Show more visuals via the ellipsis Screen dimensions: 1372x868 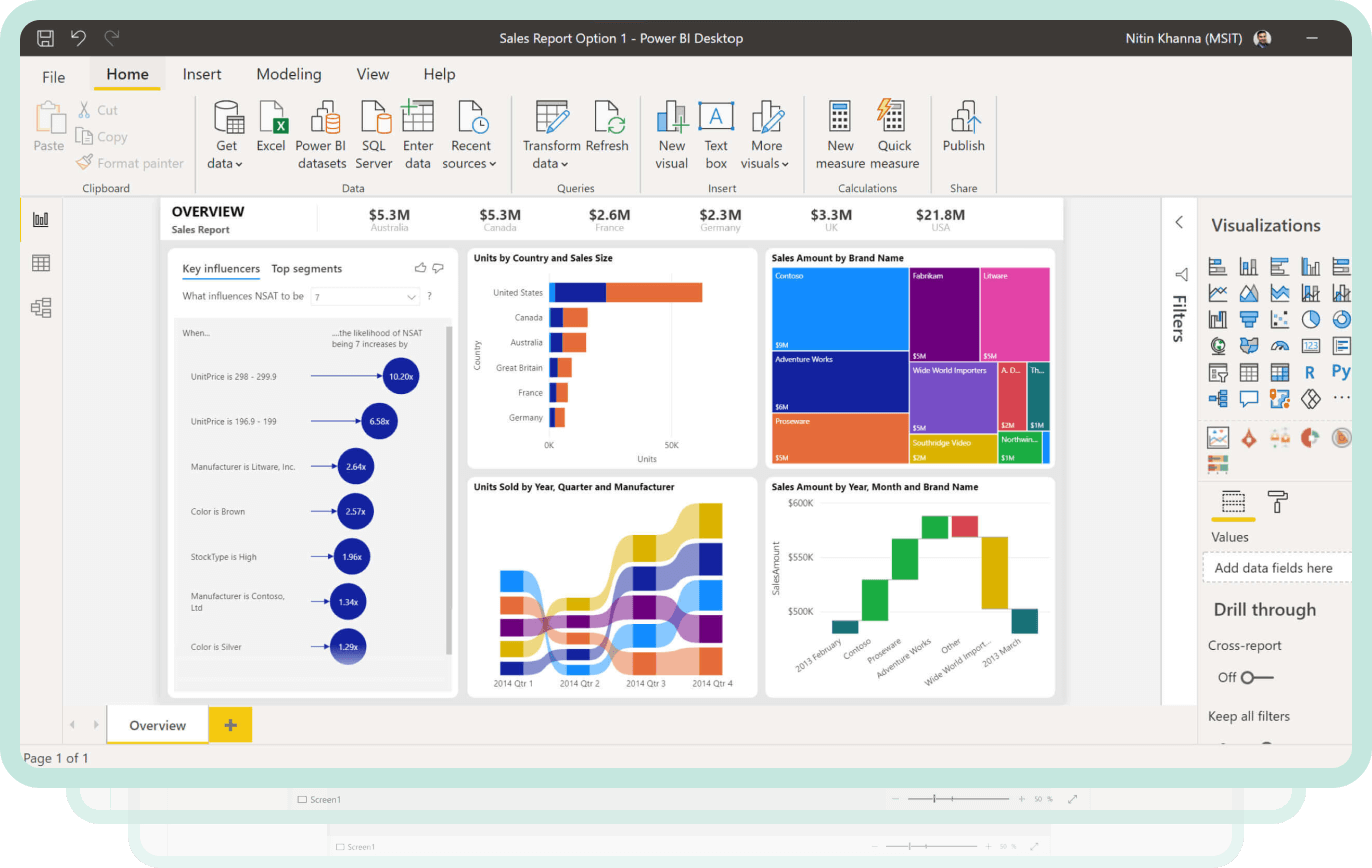pyautogui.click(x=1341, y=399)
